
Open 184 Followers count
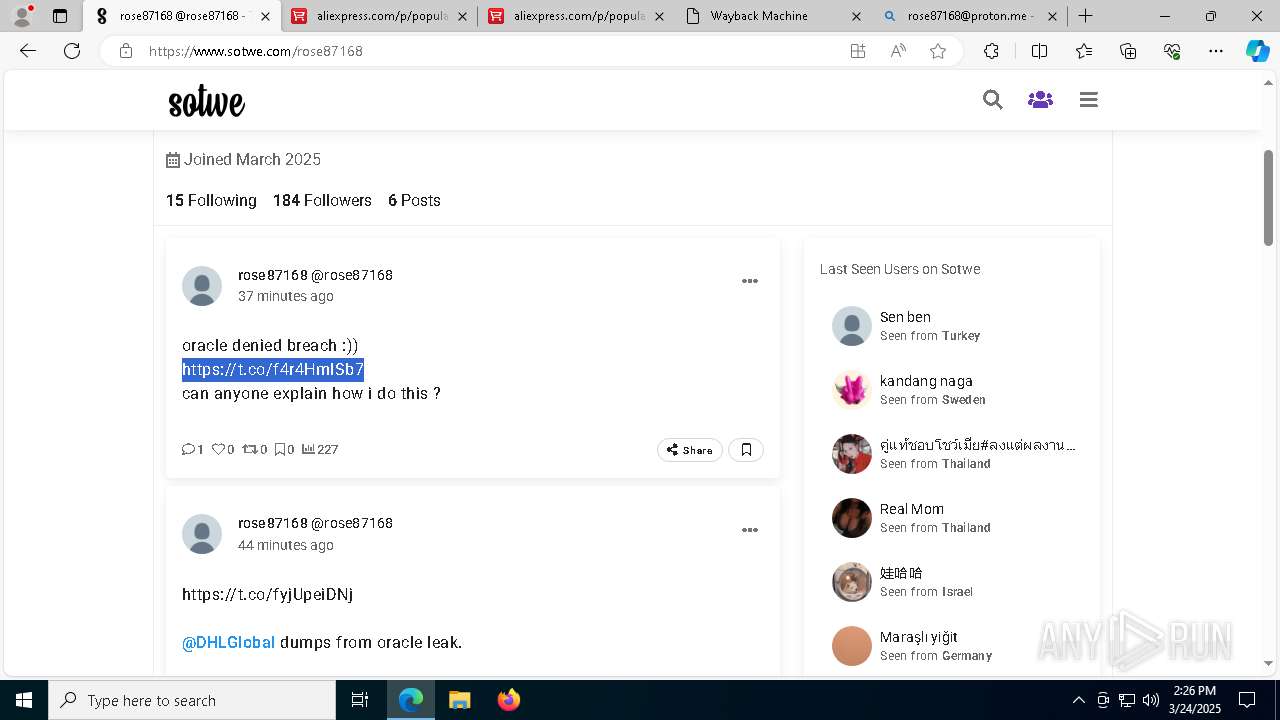coord(322,200)
